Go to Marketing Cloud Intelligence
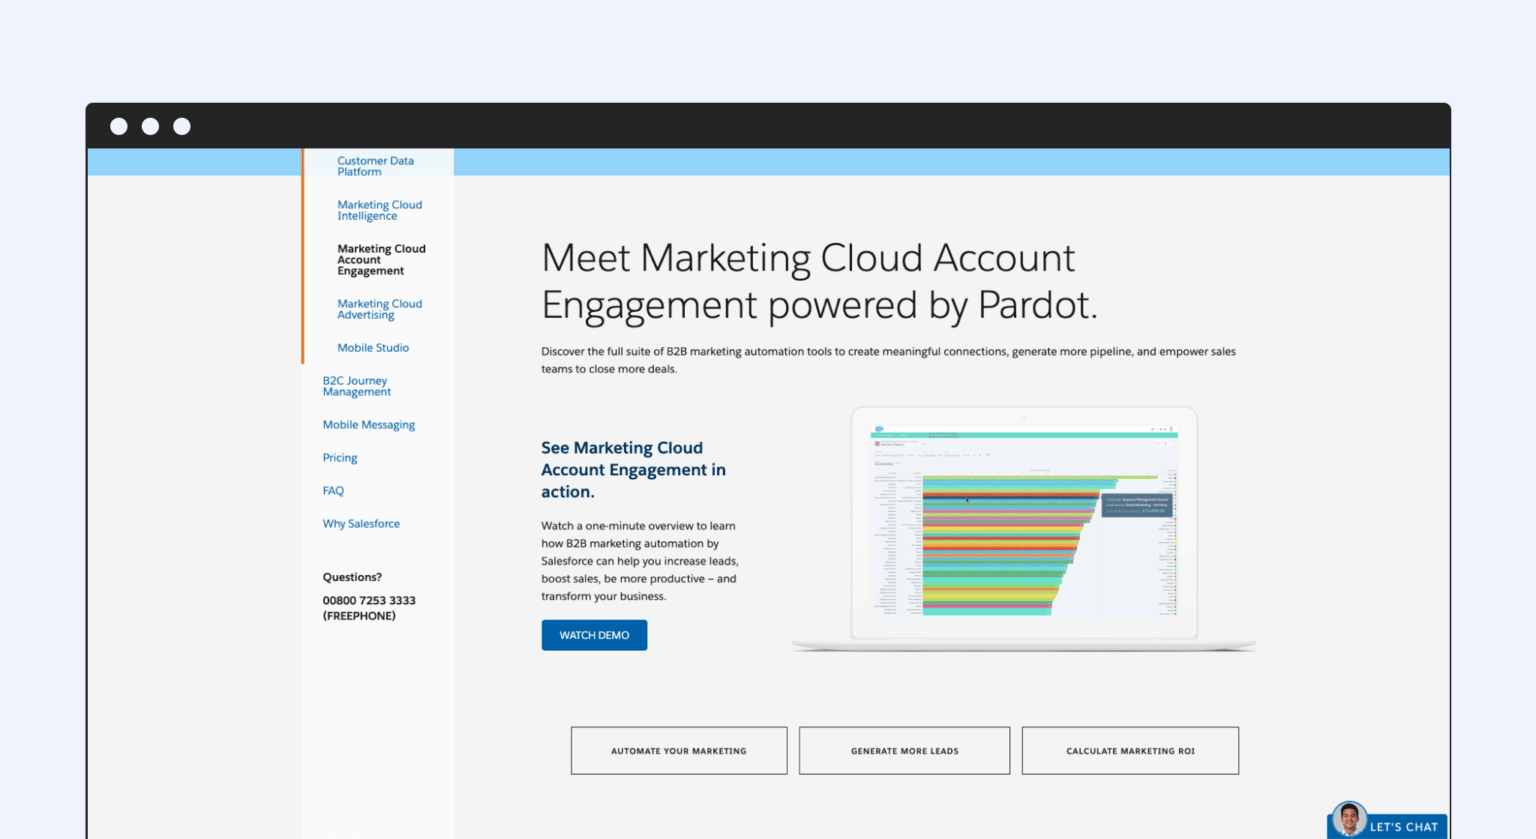Viewport: 1536px width, 839px height. (x=379, y=210)
